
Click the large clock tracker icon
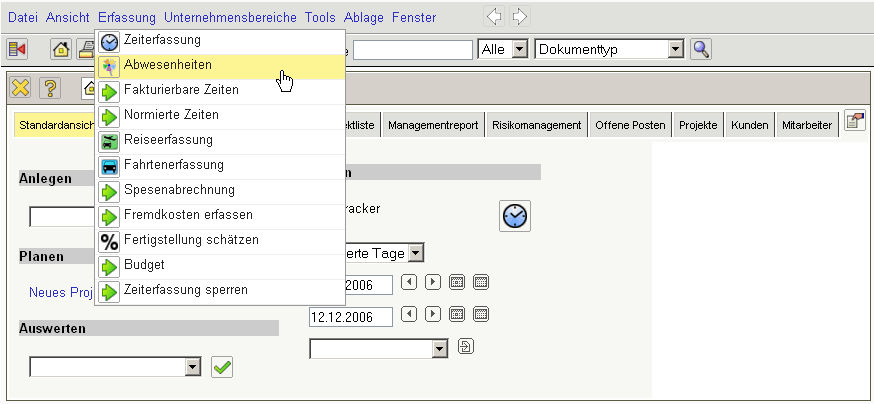point(514,216)
